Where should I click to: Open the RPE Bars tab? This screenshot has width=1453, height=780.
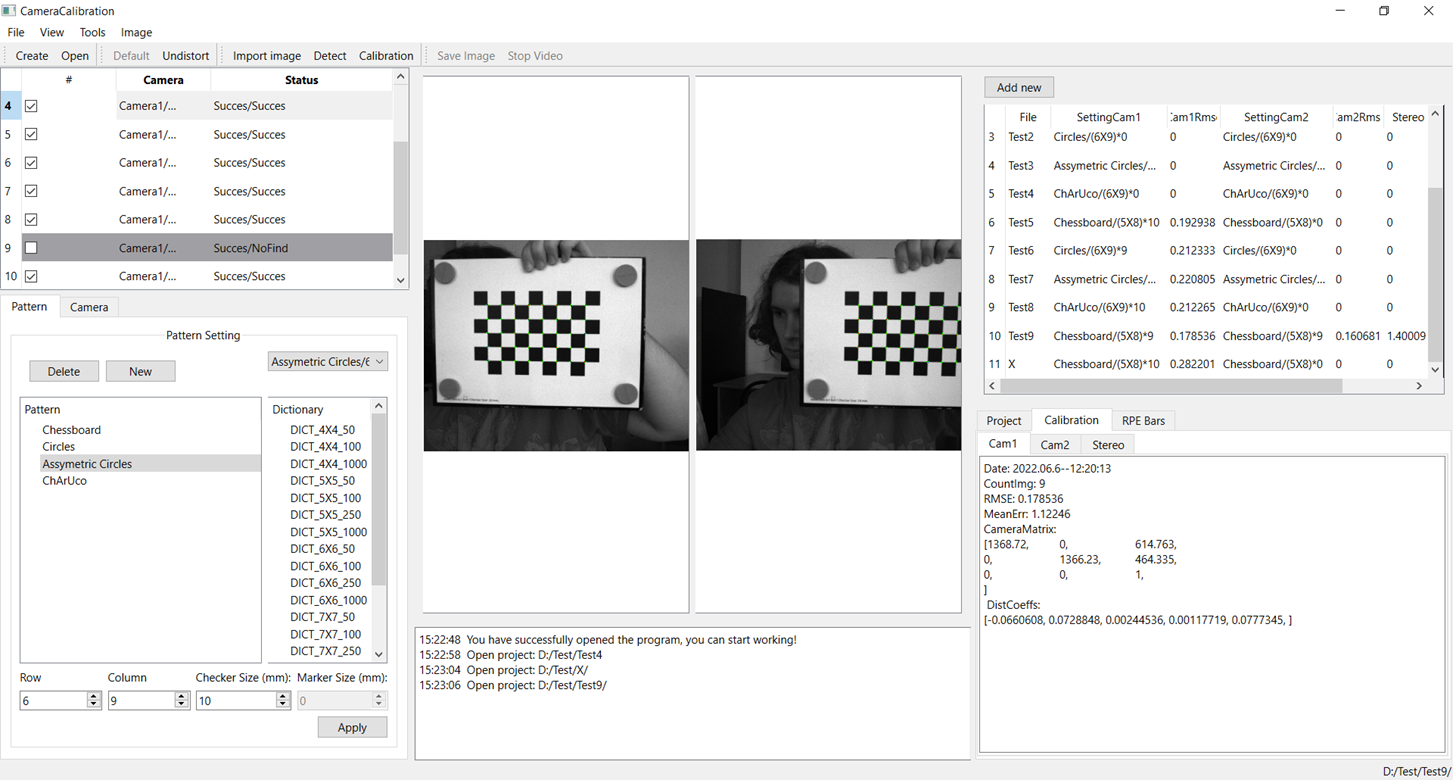pyautogui.click(x=1143, y=420)
